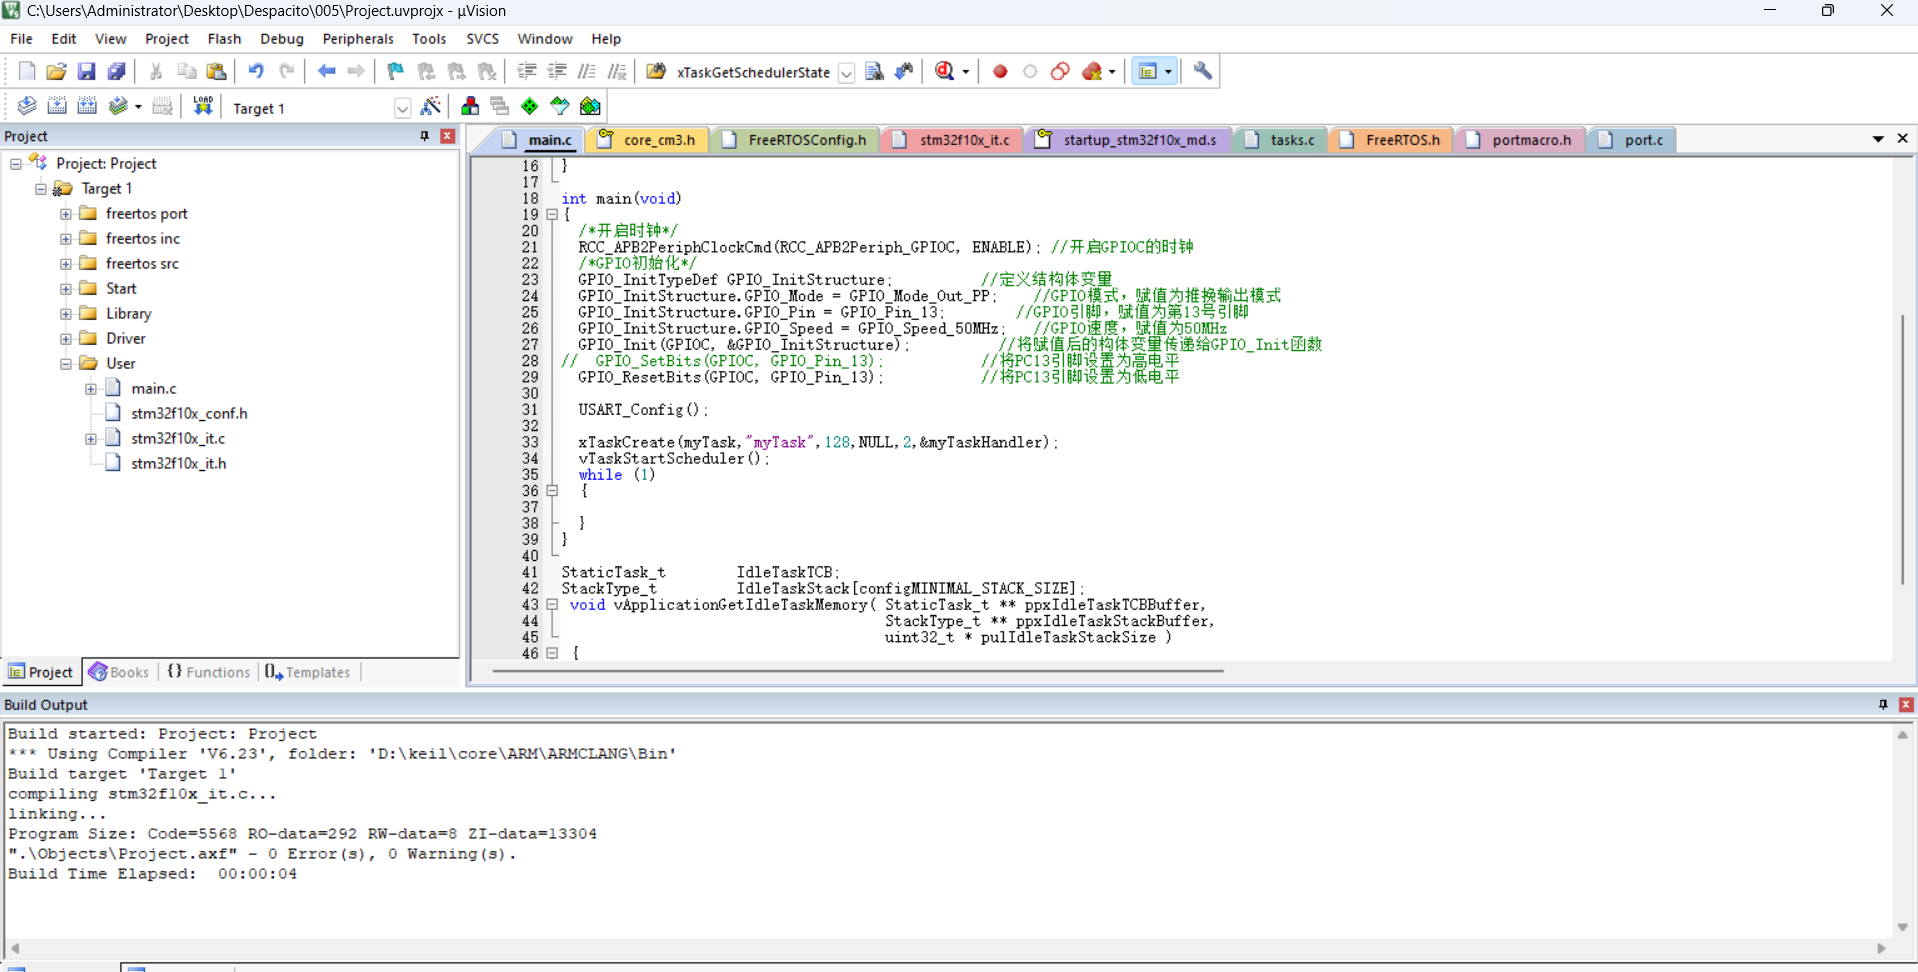Switch to the FreeRTOSConfig.h tab

point(794,140)
